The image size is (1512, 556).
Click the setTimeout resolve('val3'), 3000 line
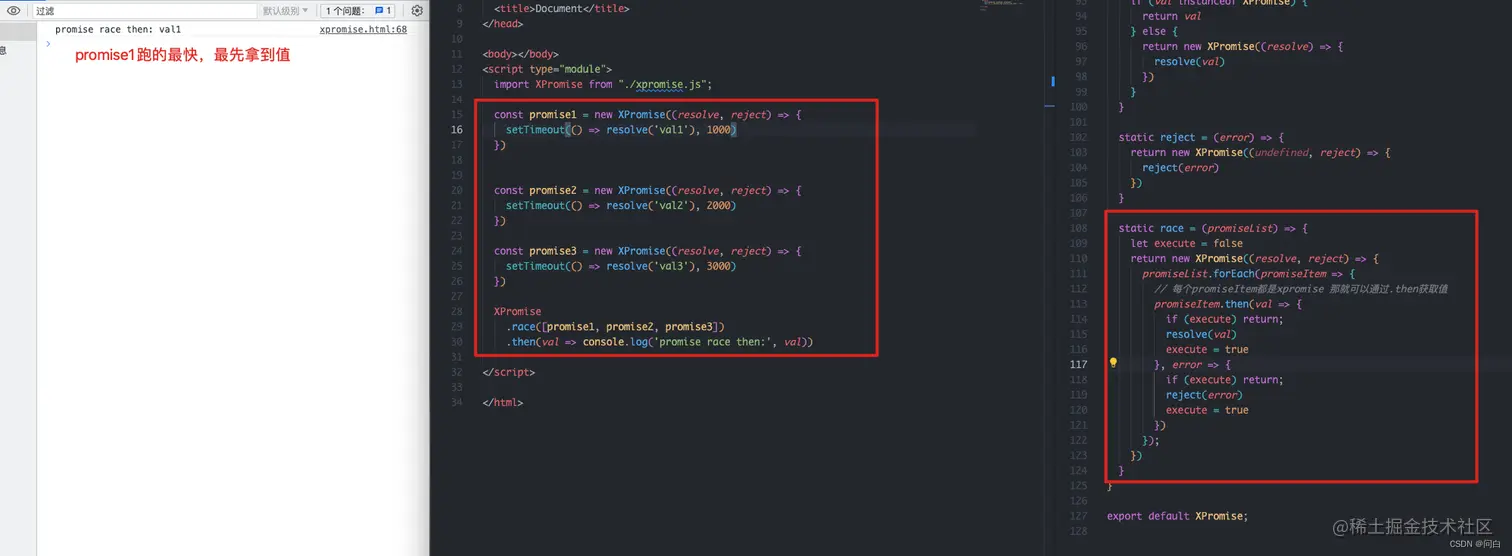click(620, 266)
